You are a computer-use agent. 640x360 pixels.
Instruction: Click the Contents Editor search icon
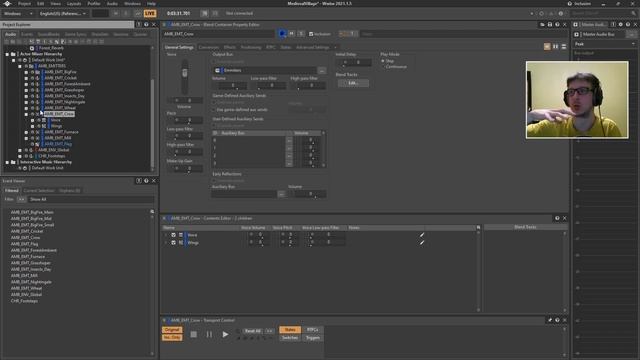478,227
